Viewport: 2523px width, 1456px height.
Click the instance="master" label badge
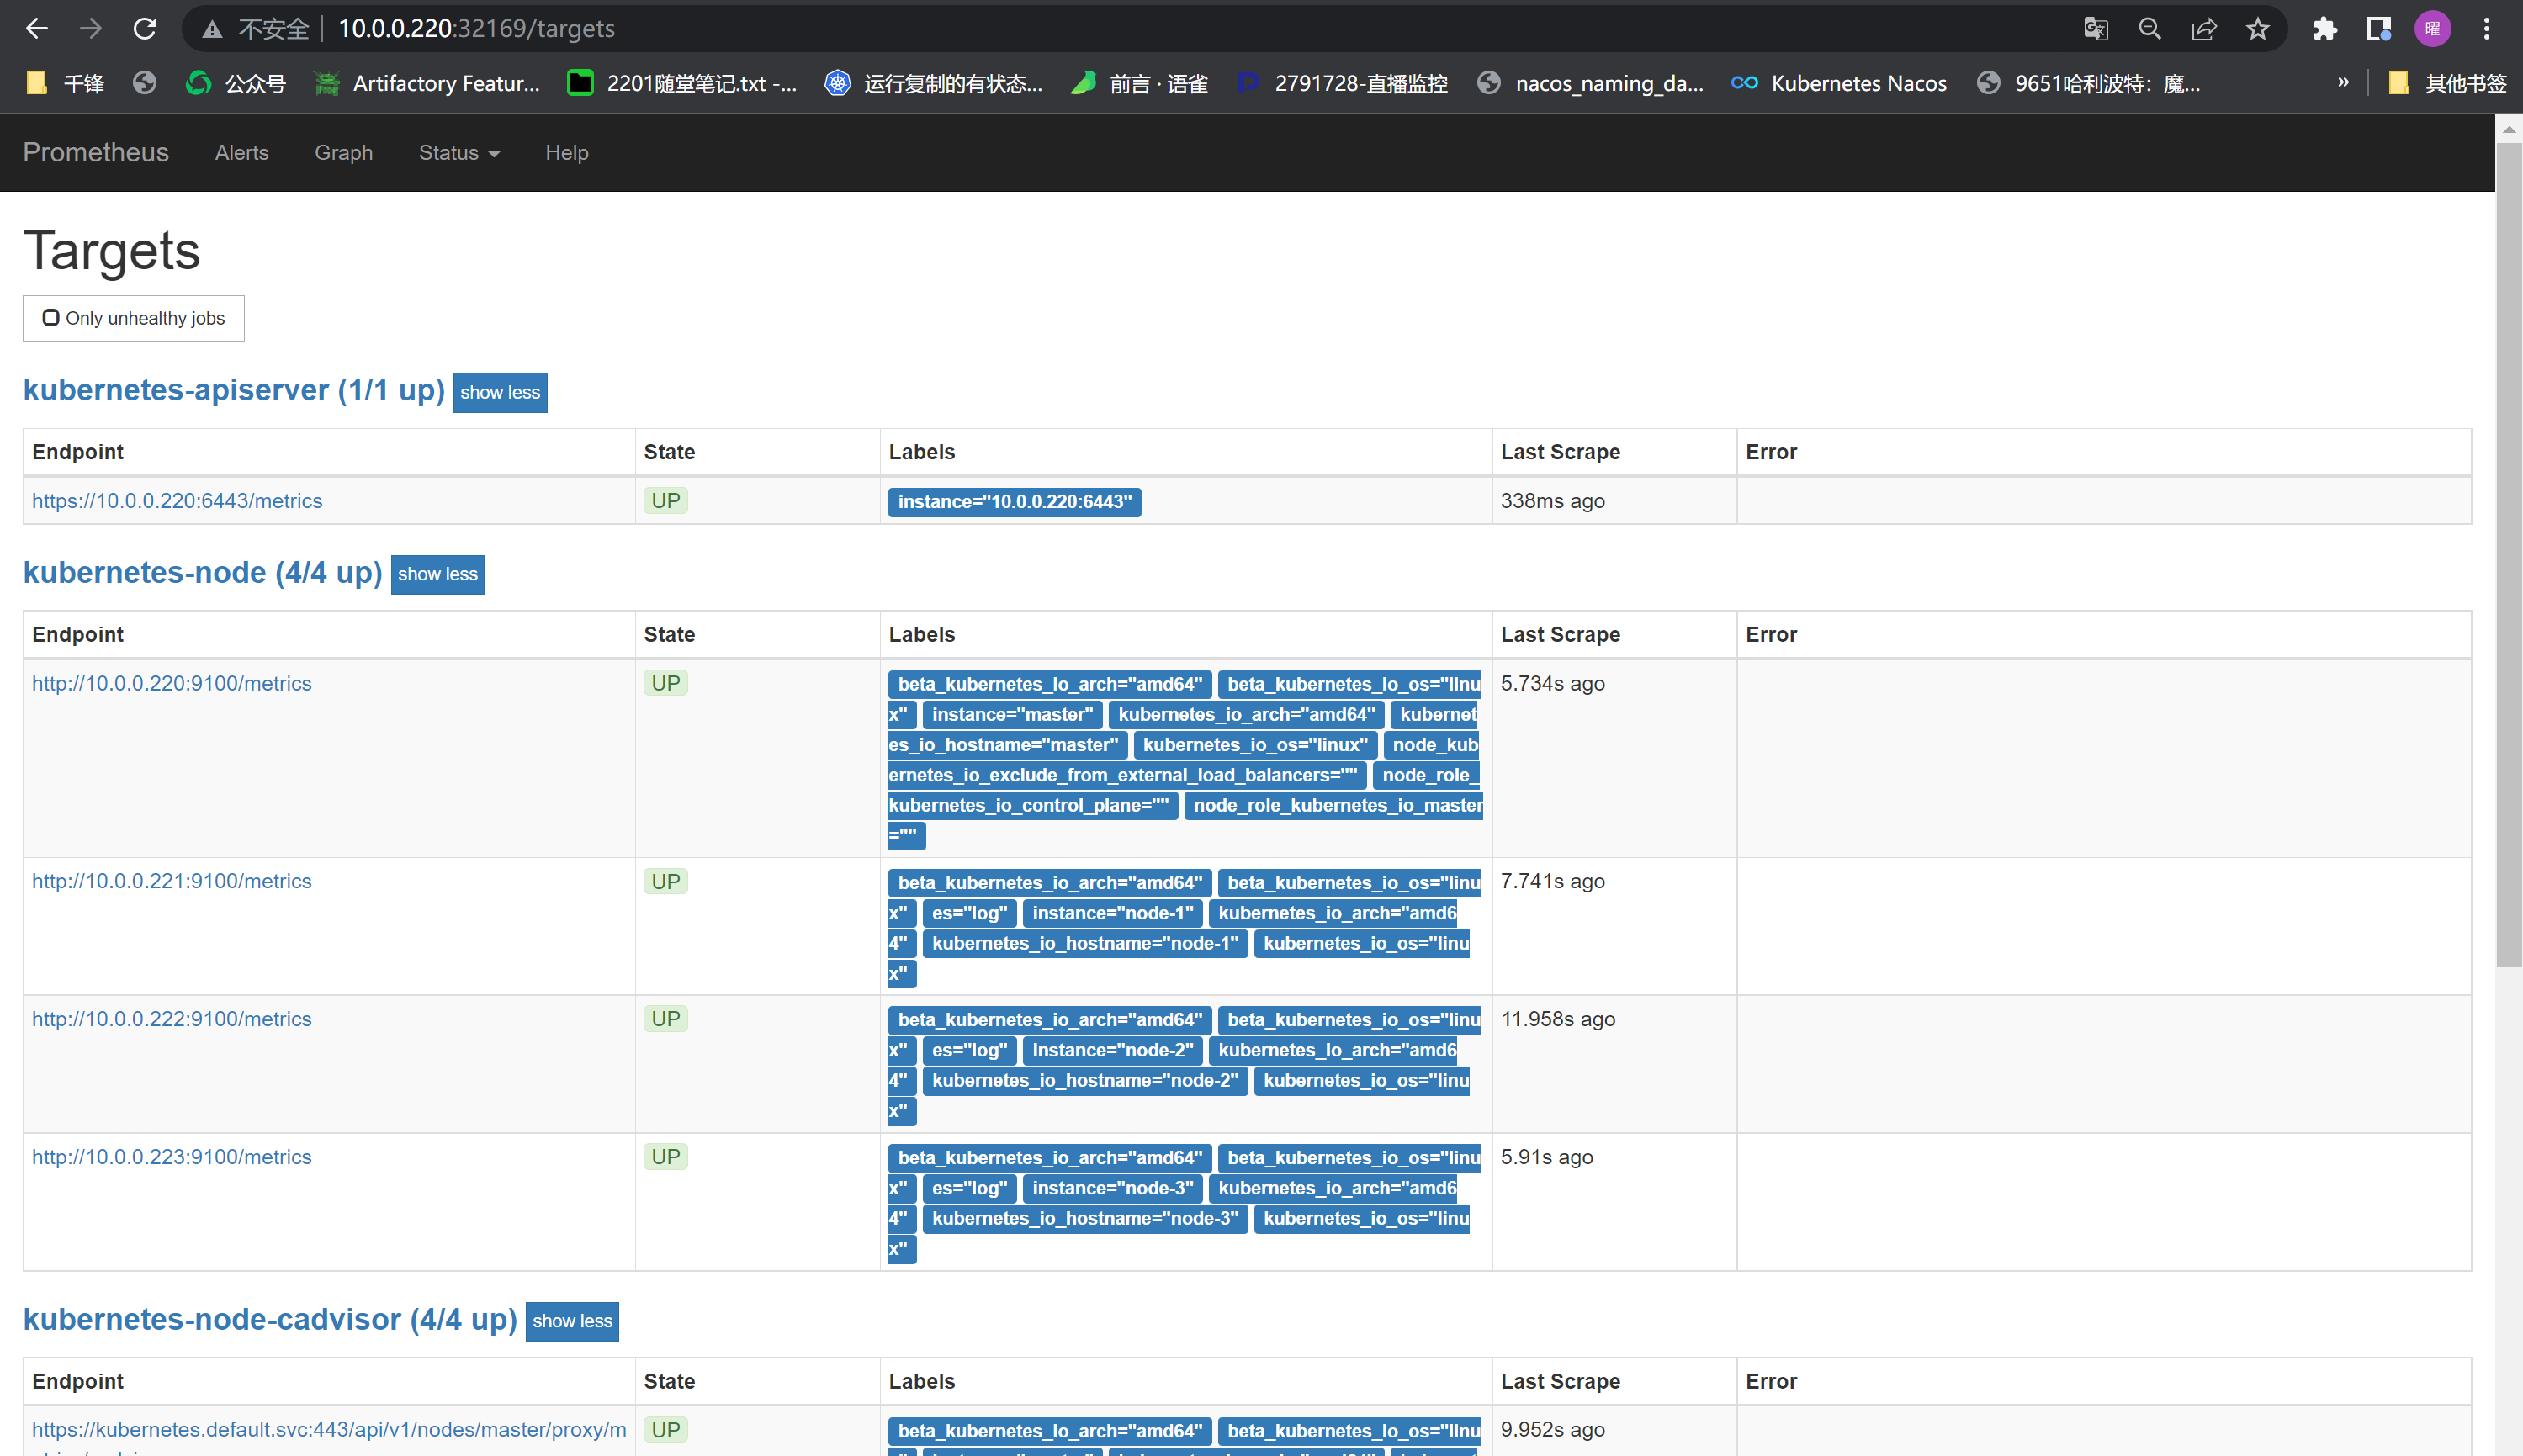[1012, 715]
